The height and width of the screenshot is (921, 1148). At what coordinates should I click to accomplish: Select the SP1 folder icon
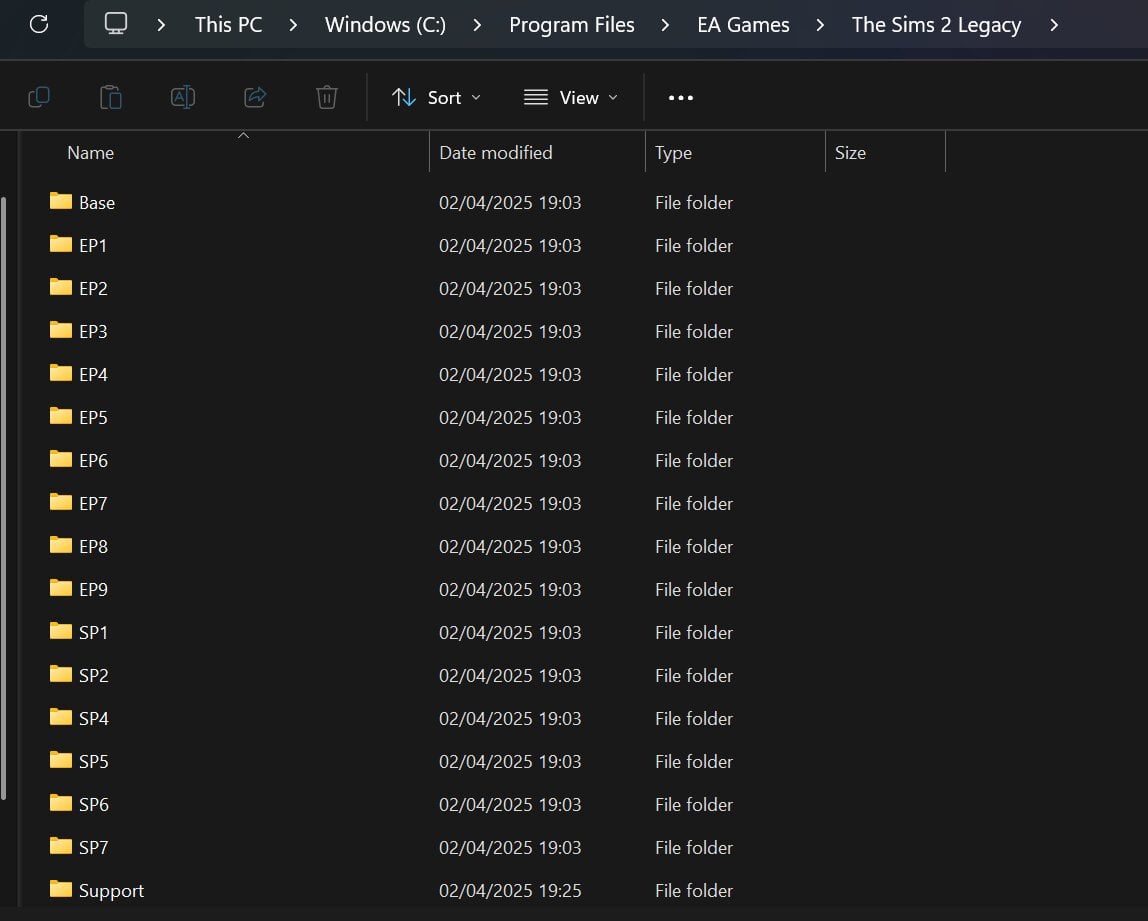coord(61,631)
